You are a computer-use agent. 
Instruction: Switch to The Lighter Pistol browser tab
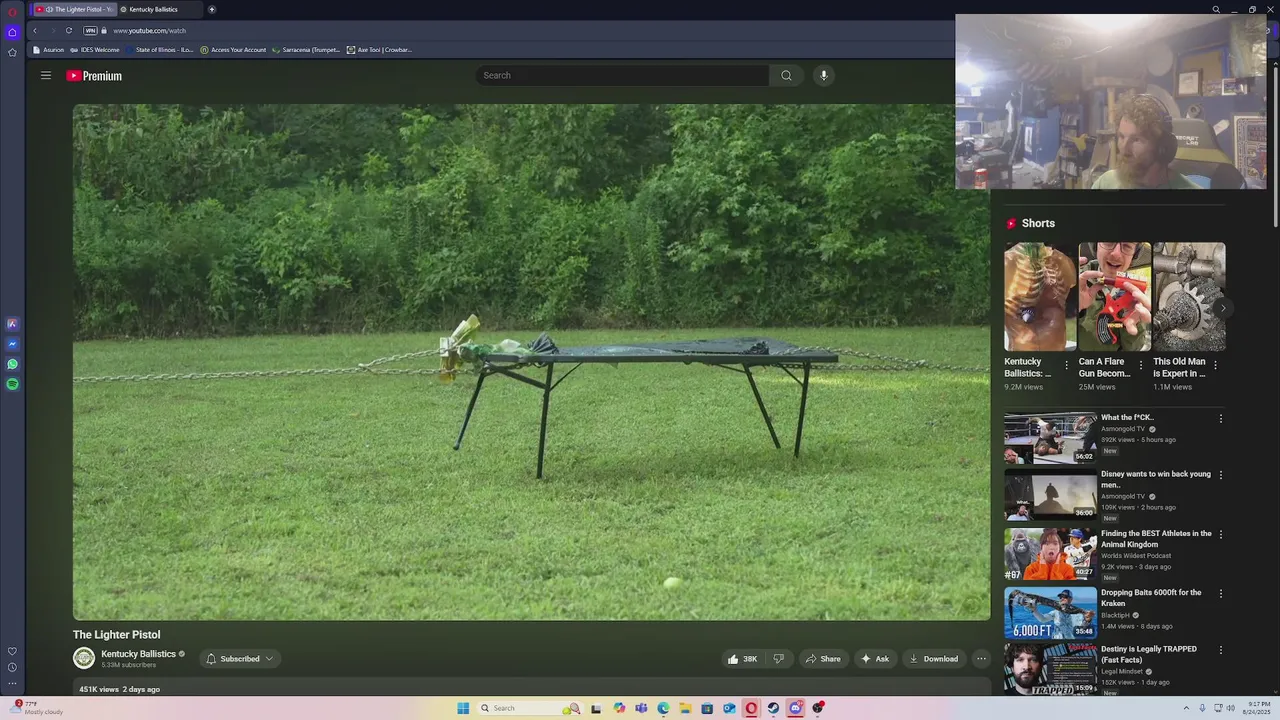[x=75, y=9]
